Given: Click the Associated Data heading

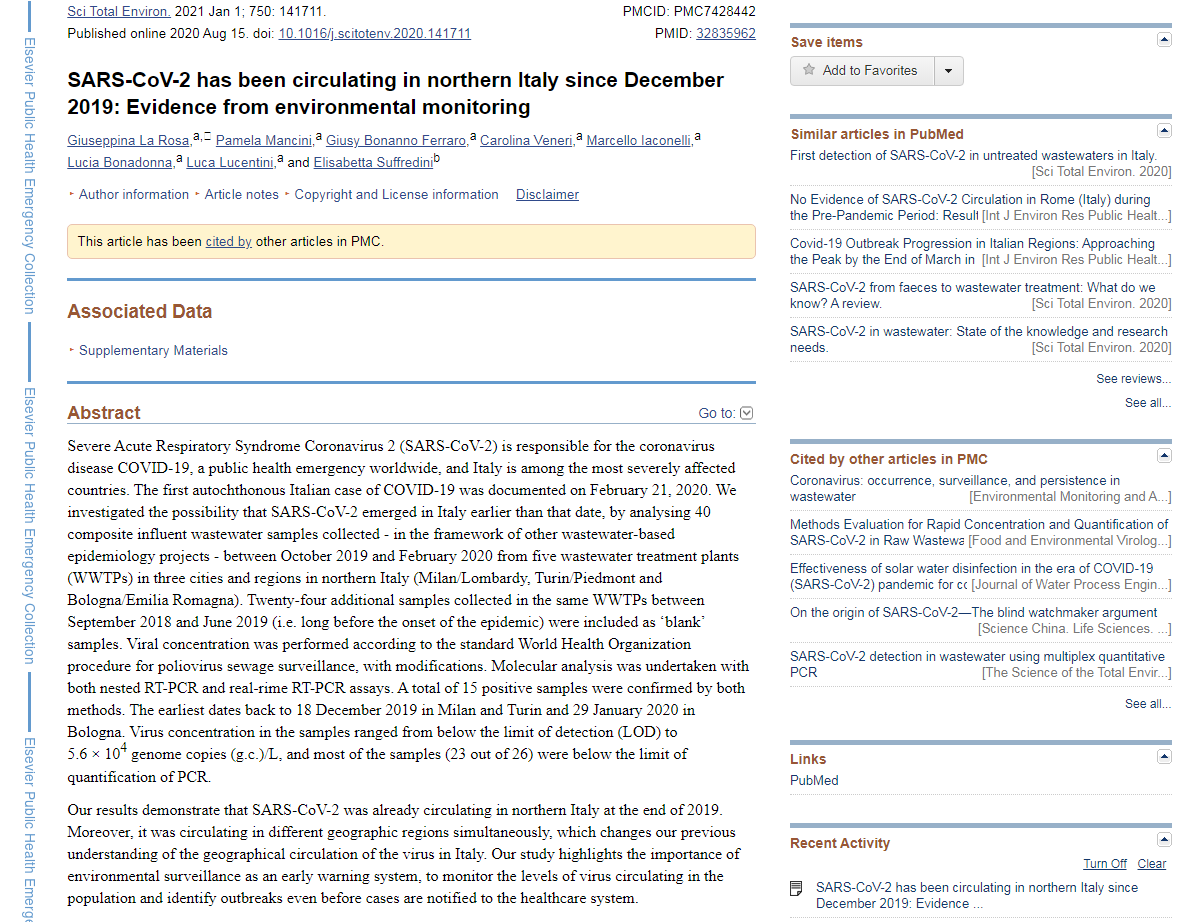Looking at the screenshot, I should (x=139, y=311).
